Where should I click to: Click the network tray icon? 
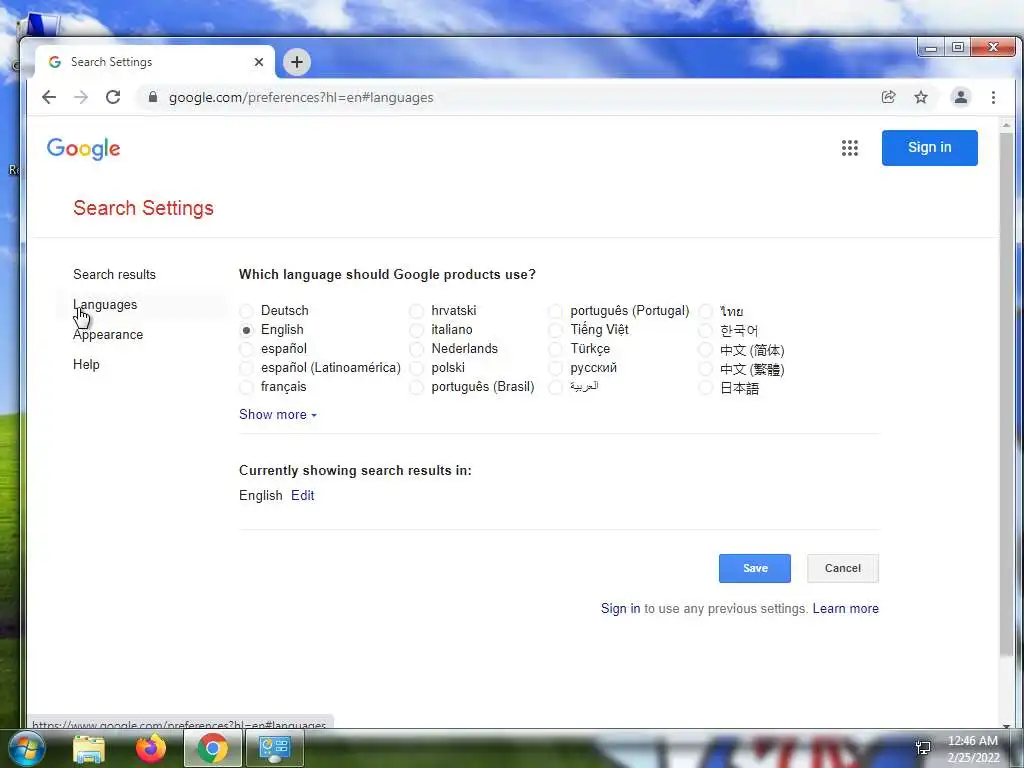[x=923, y=748]
